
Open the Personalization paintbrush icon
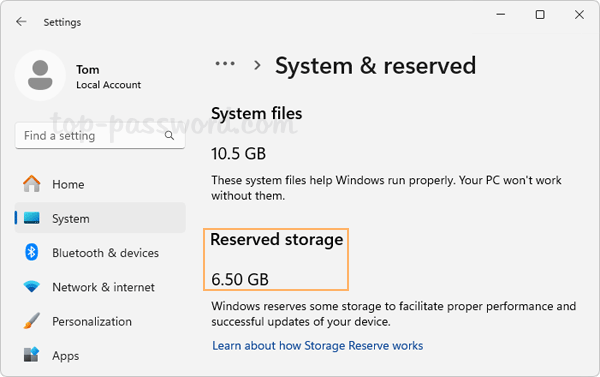pos(31,321)
